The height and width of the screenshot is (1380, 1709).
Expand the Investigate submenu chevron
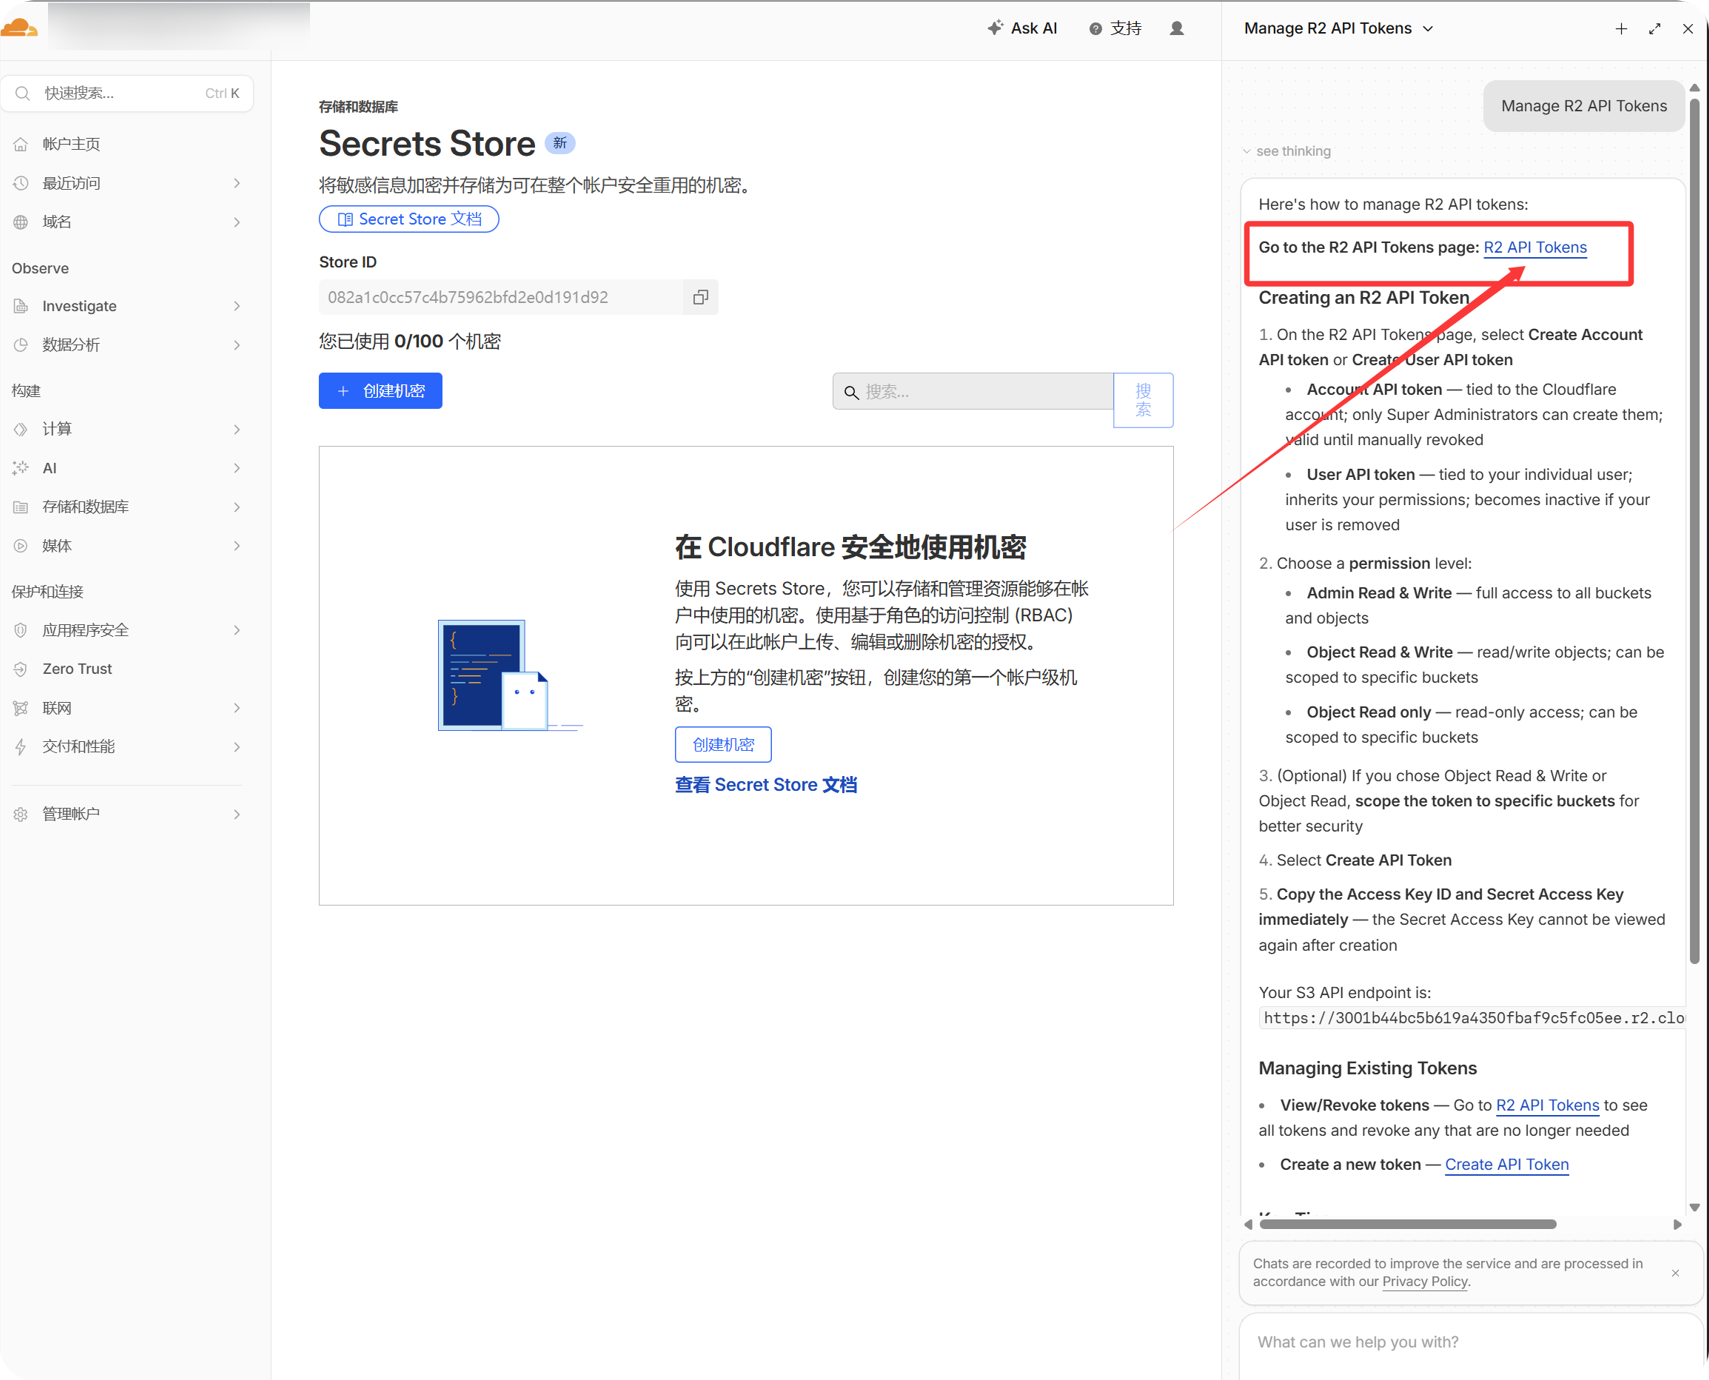coord(237,306)
